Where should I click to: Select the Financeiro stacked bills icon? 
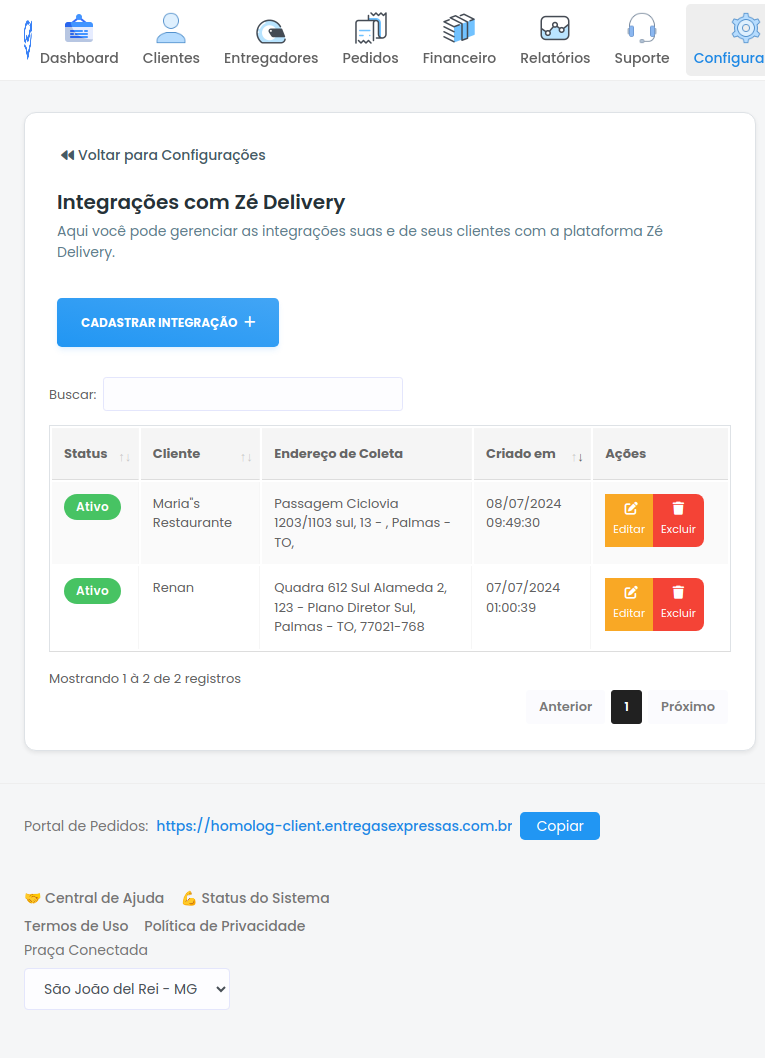point(459,26)
